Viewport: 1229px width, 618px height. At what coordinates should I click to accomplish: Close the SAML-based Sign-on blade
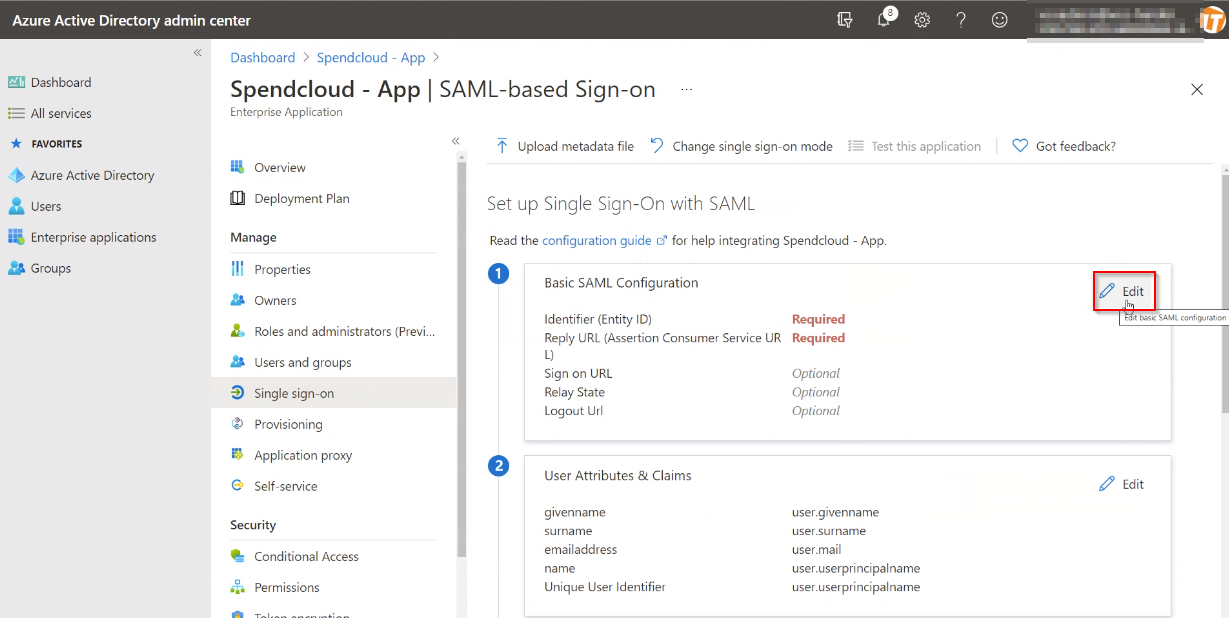click(x=1197, y=89)
